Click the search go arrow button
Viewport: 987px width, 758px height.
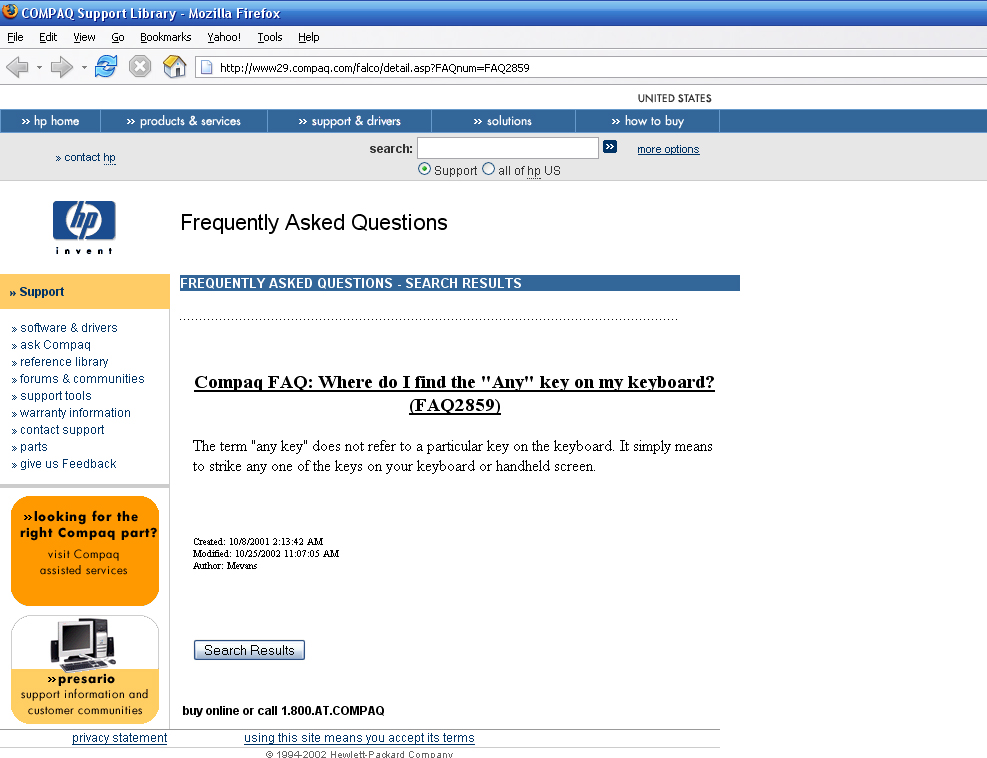(610, 147)
